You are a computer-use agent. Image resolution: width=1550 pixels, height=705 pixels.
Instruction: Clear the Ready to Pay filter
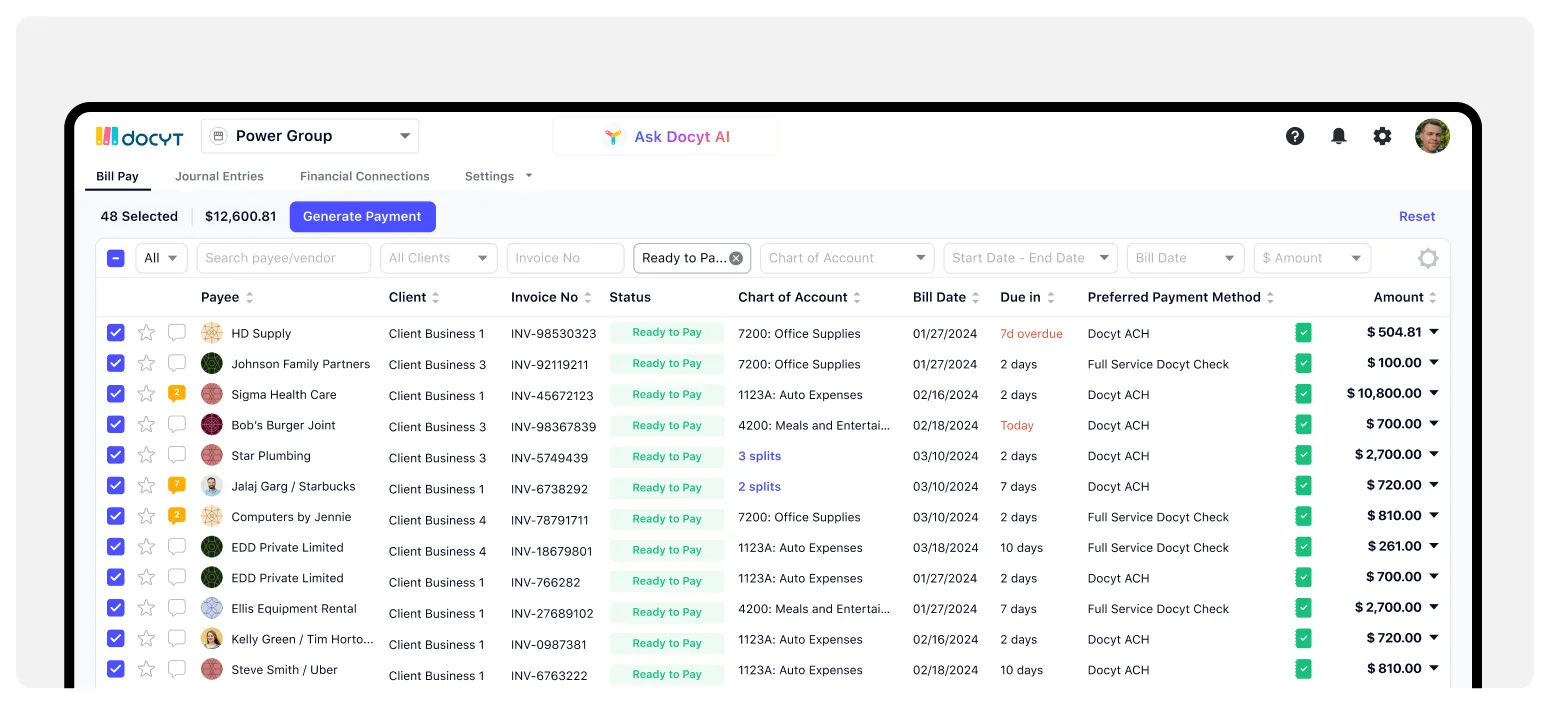tap(736, 258)
